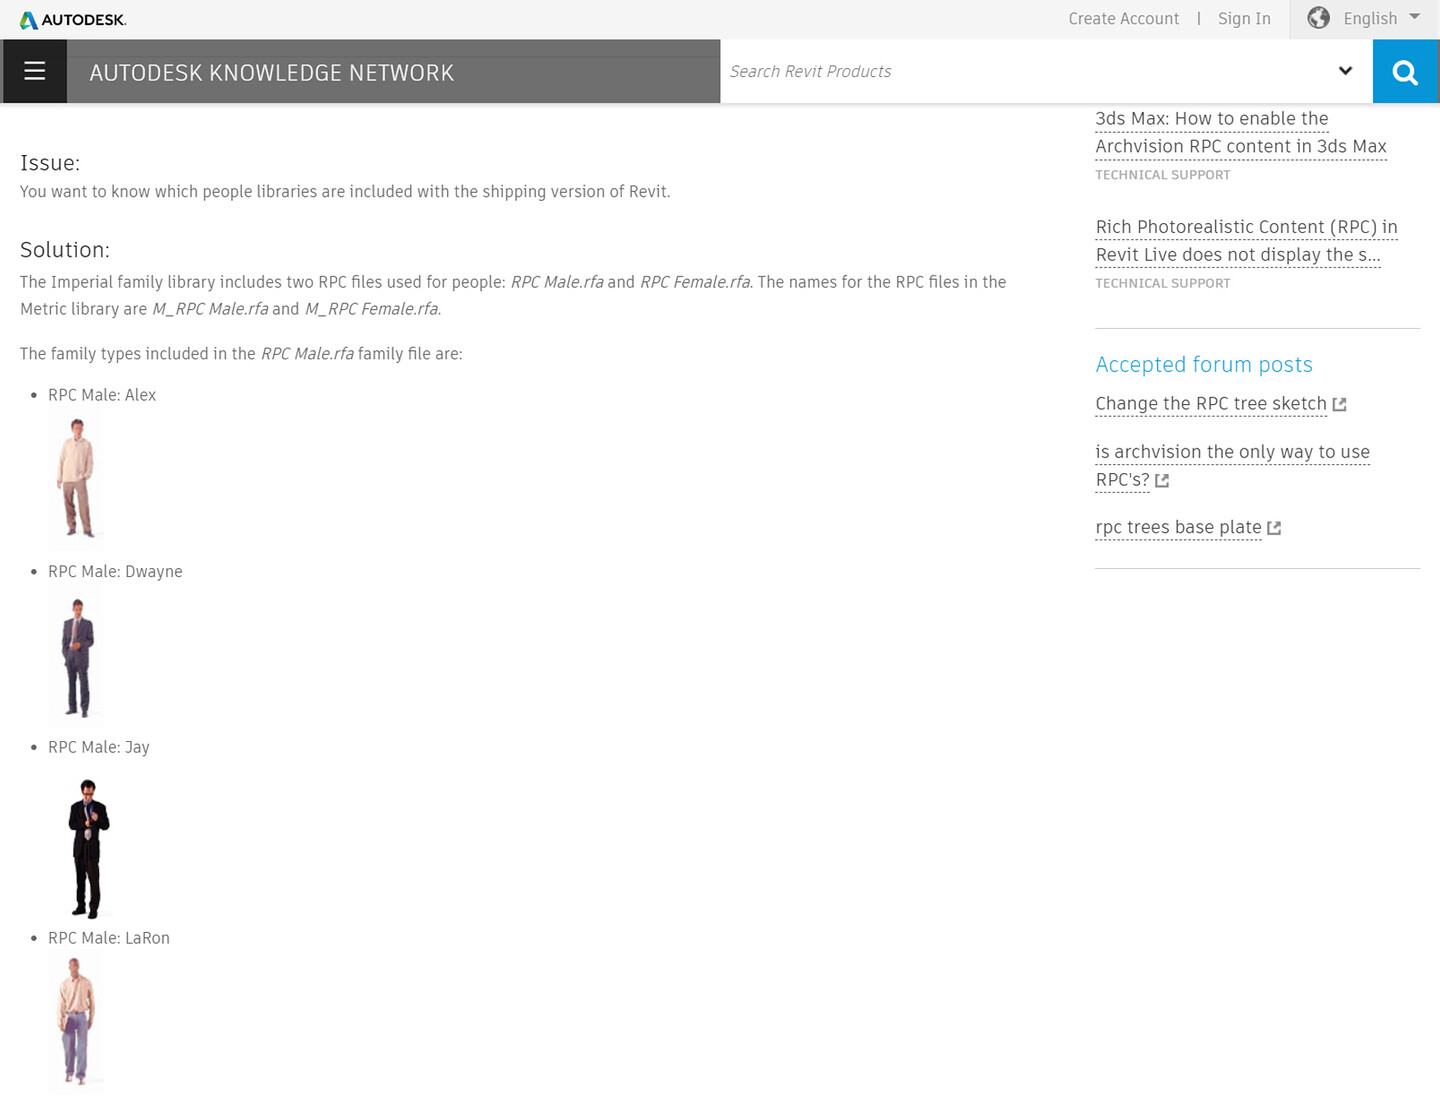The image size is (1440, 1110).
Task: Click external link icon next to 'RPC's?'
Action: (1162, 481)
